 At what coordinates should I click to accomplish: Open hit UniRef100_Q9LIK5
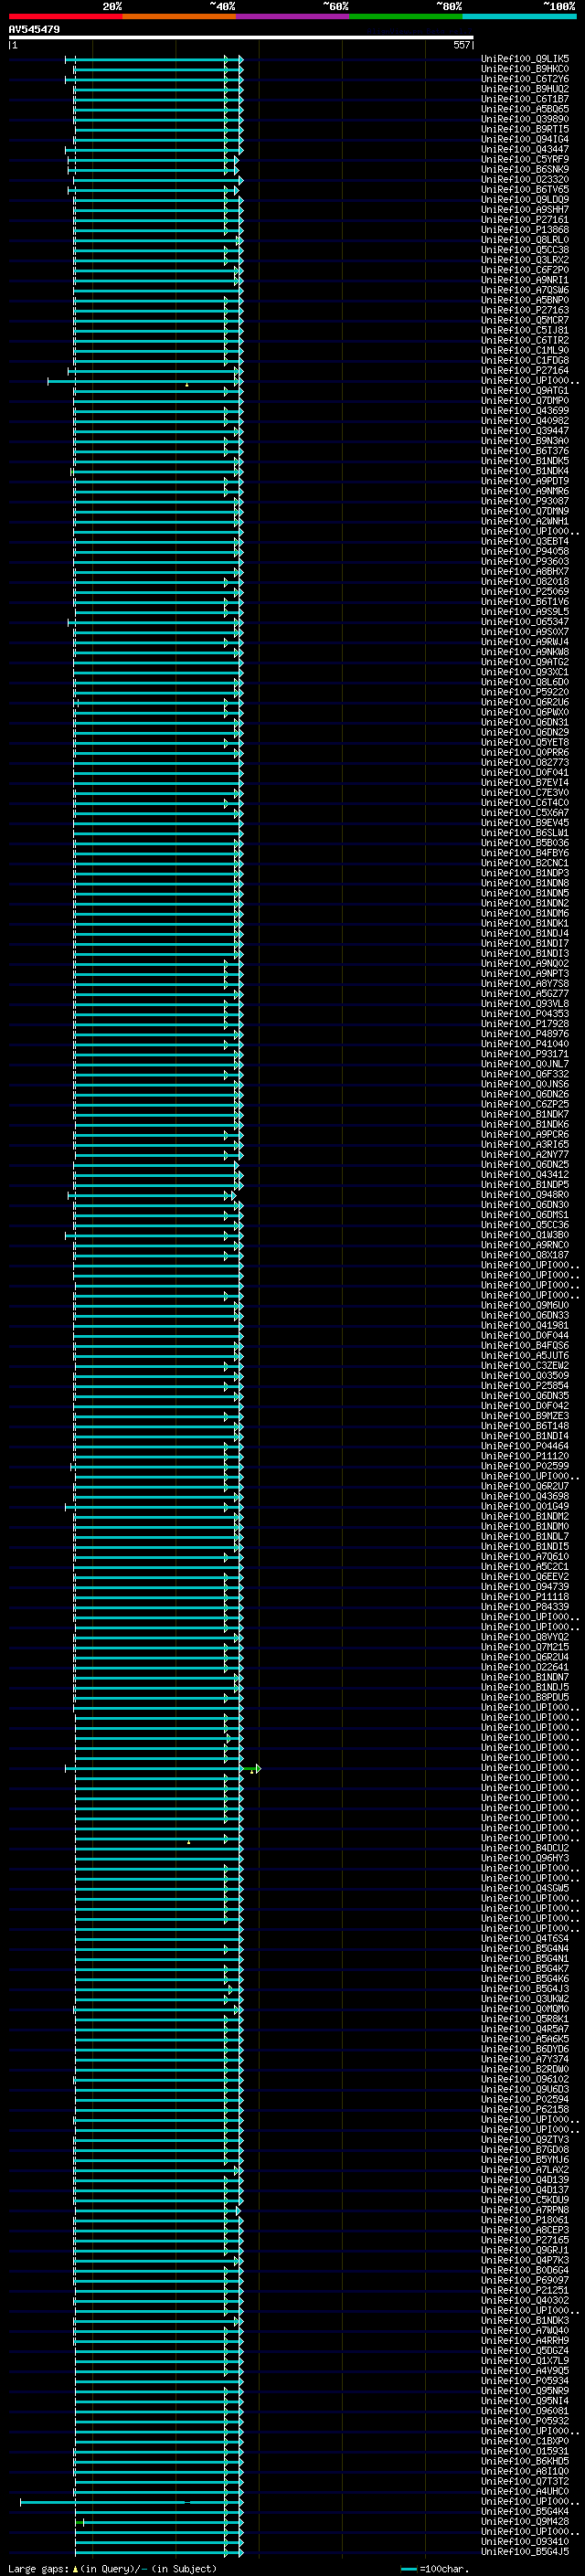tap(525, 59)
